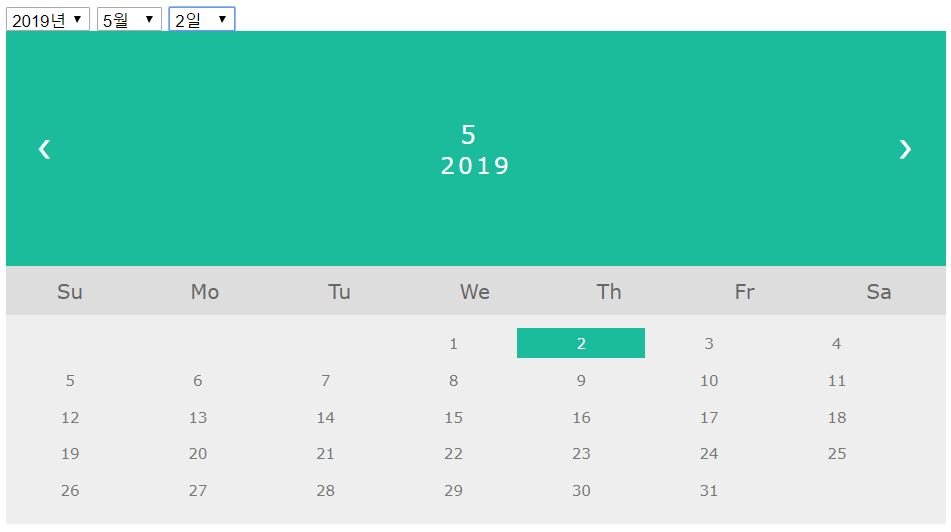Select date 20 under Monday
This screenshot has width=951, height=532.
(x=198, y=454)
